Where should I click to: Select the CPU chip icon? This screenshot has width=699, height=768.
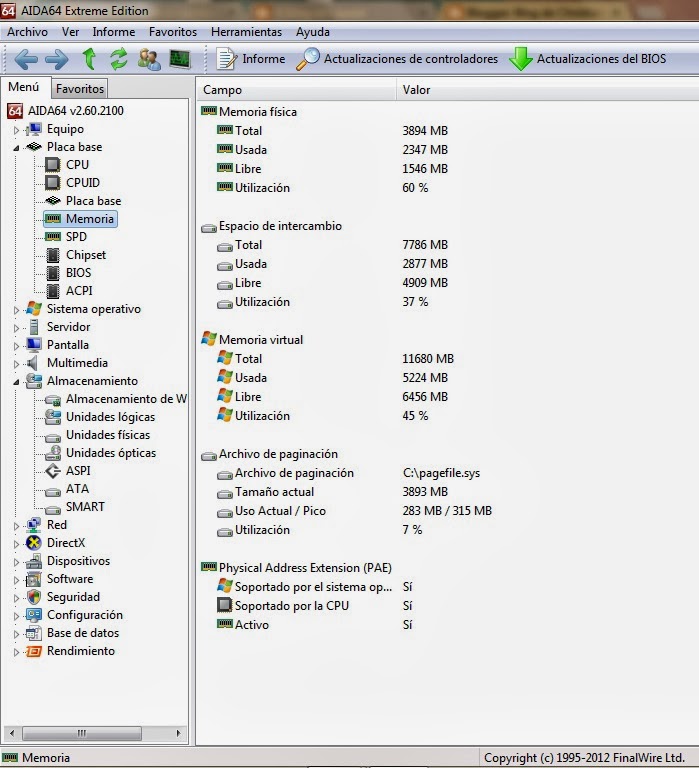point(53,165)
